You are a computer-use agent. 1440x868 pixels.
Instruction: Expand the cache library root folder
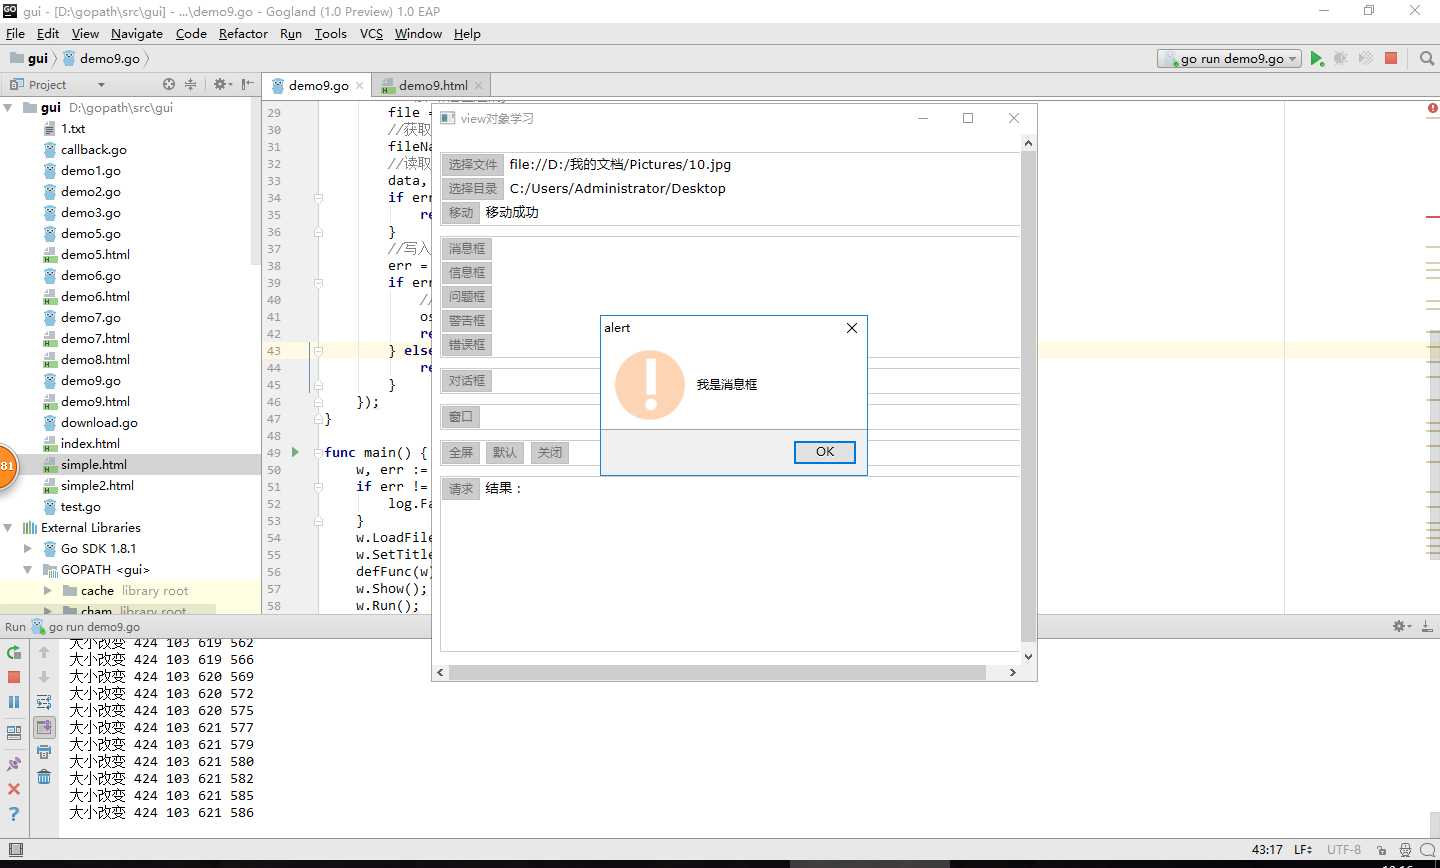click(47, 590)
